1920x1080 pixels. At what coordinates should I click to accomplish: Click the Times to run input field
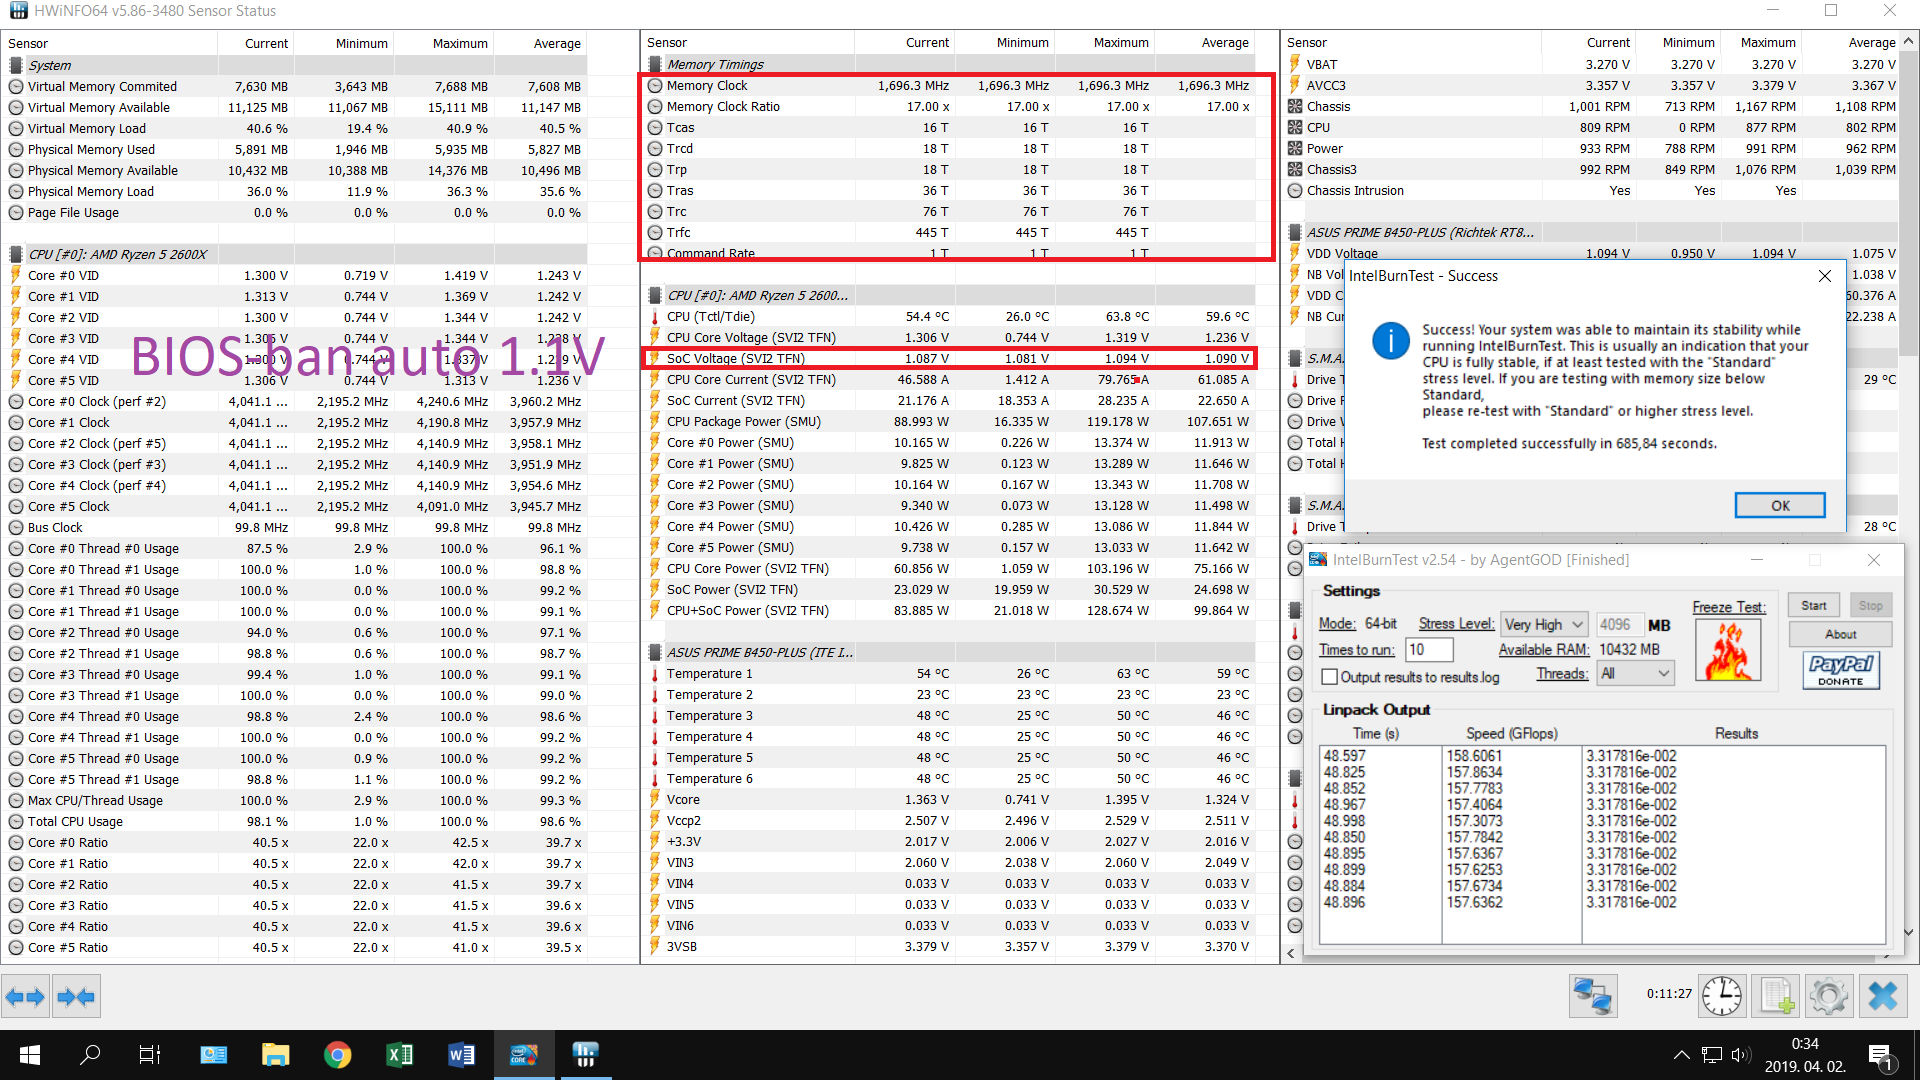[x=1429, y=649]
